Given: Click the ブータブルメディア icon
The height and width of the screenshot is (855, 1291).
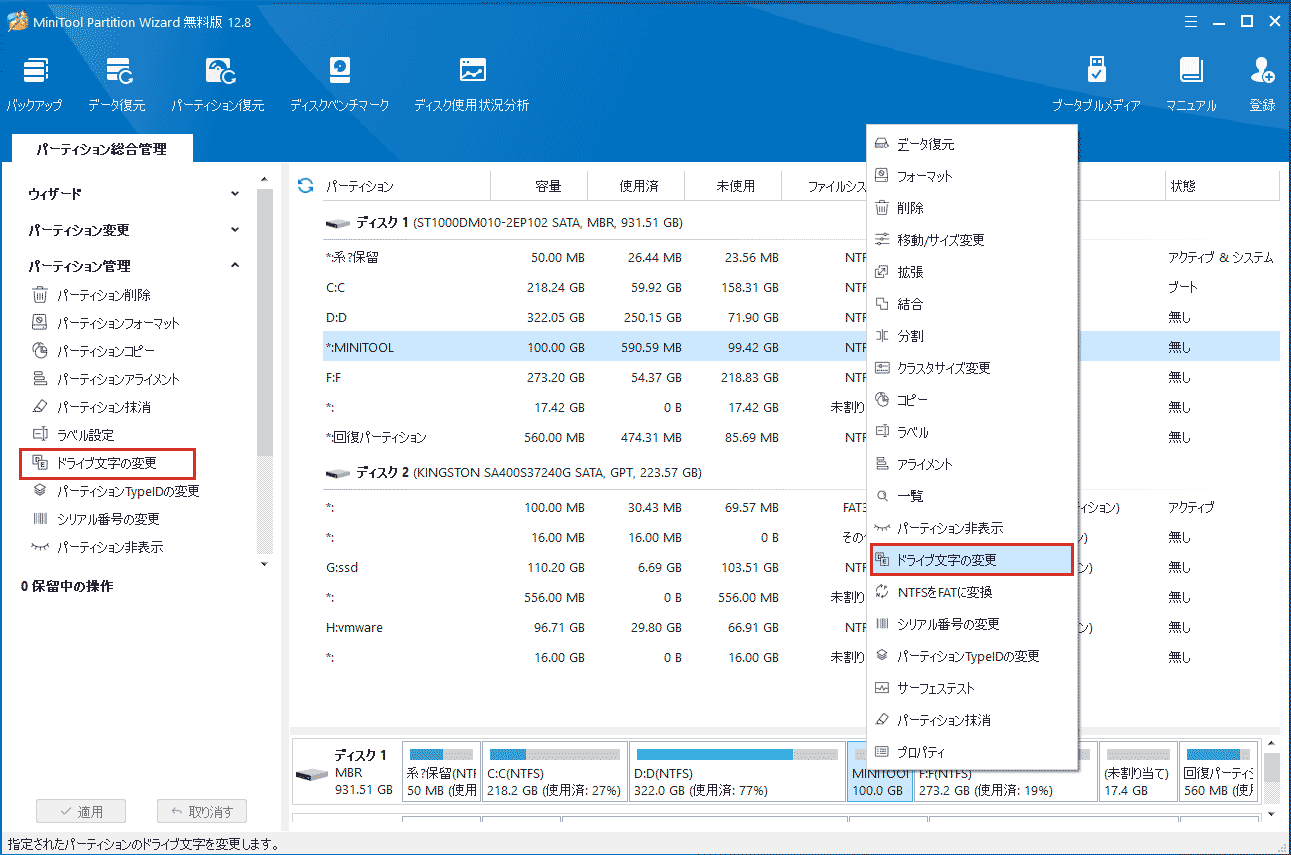Looking at the screenshot, I should [x=1096, y=84].
